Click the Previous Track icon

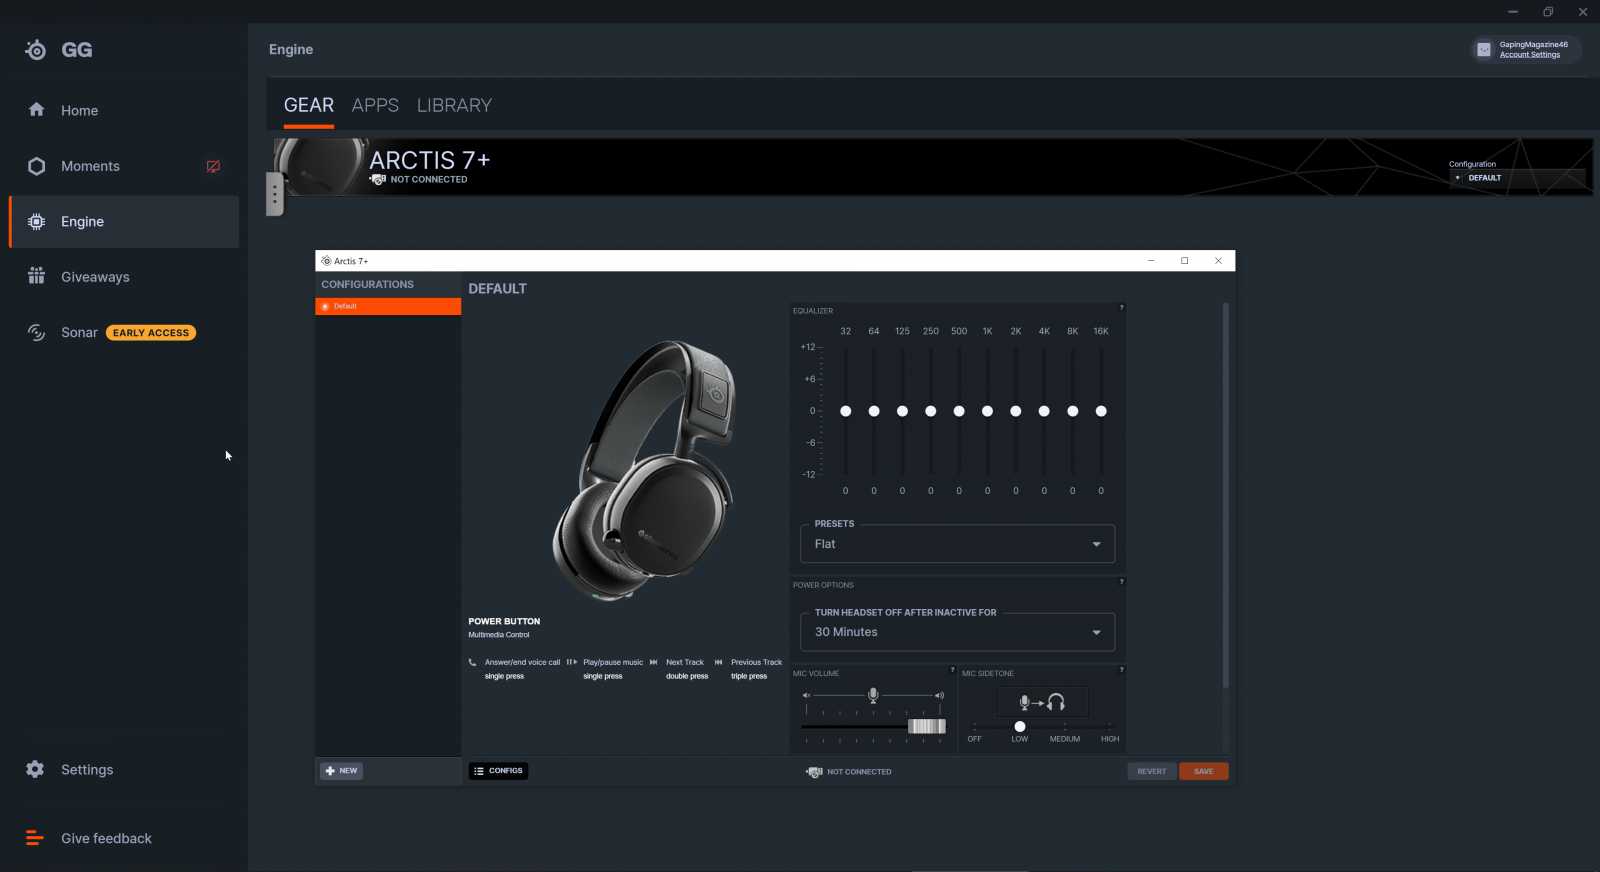(719, 662)
